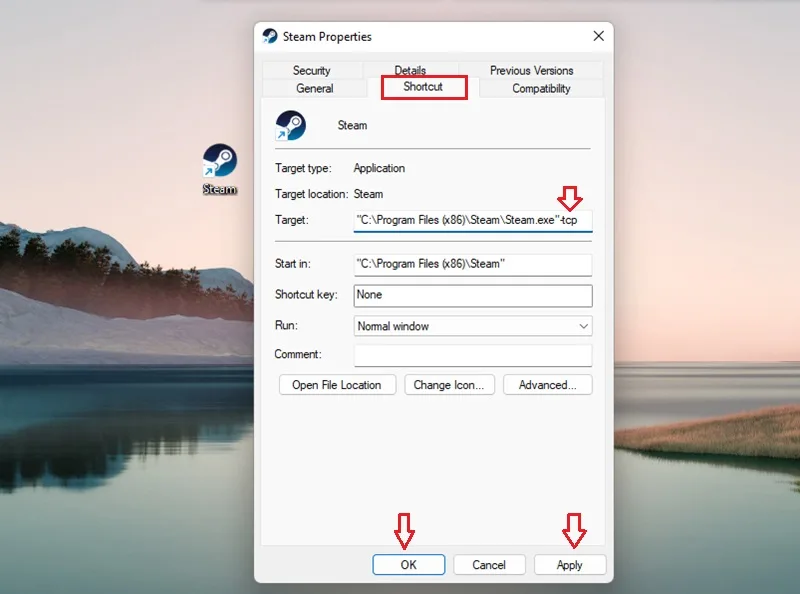Click the 'Steam Properties' title text
Image resolution: width=800 pixels, height=594 pixels.
tap(327, 37)
